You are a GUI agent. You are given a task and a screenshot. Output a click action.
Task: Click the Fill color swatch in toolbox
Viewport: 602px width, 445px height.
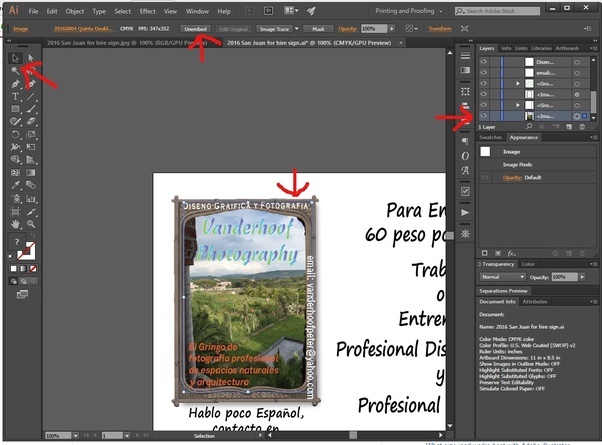pos(17,242)
